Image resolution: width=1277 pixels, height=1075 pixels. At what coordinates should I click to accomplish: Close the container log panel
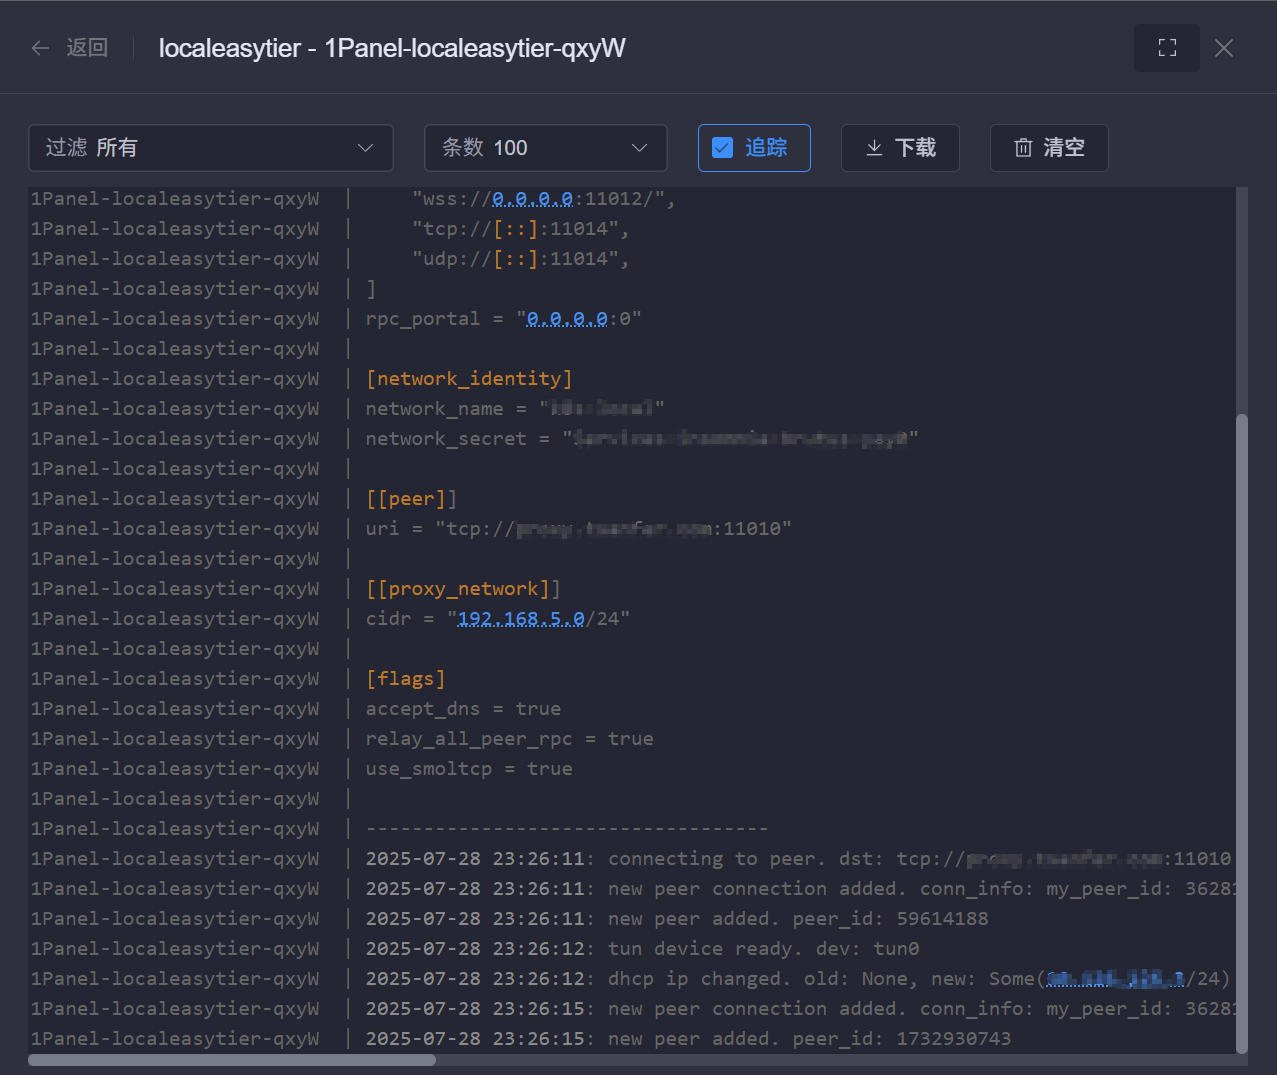pyautogui.click(x=1223, y=48)
